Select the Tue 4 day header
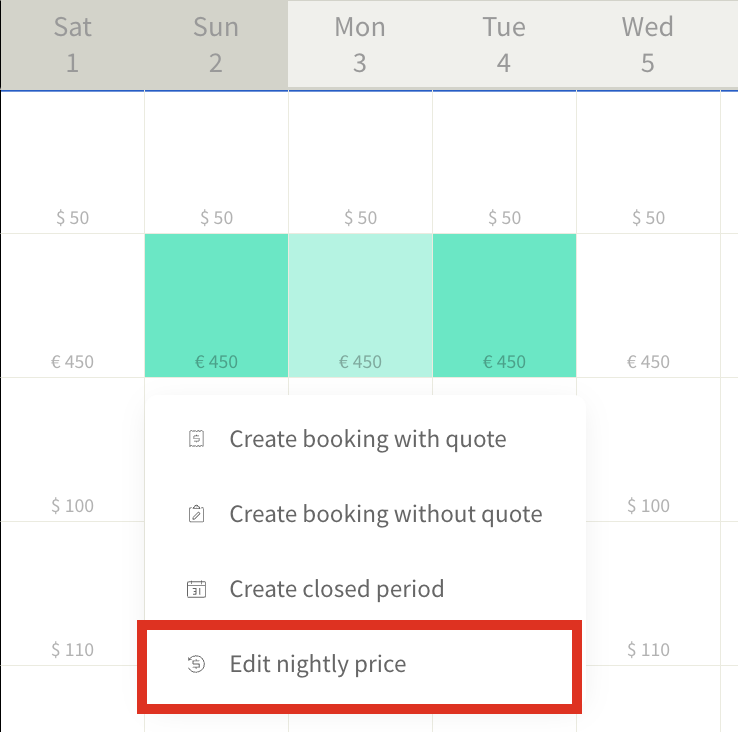The height and width of the screenshot is (732, 738). (504, 45)
